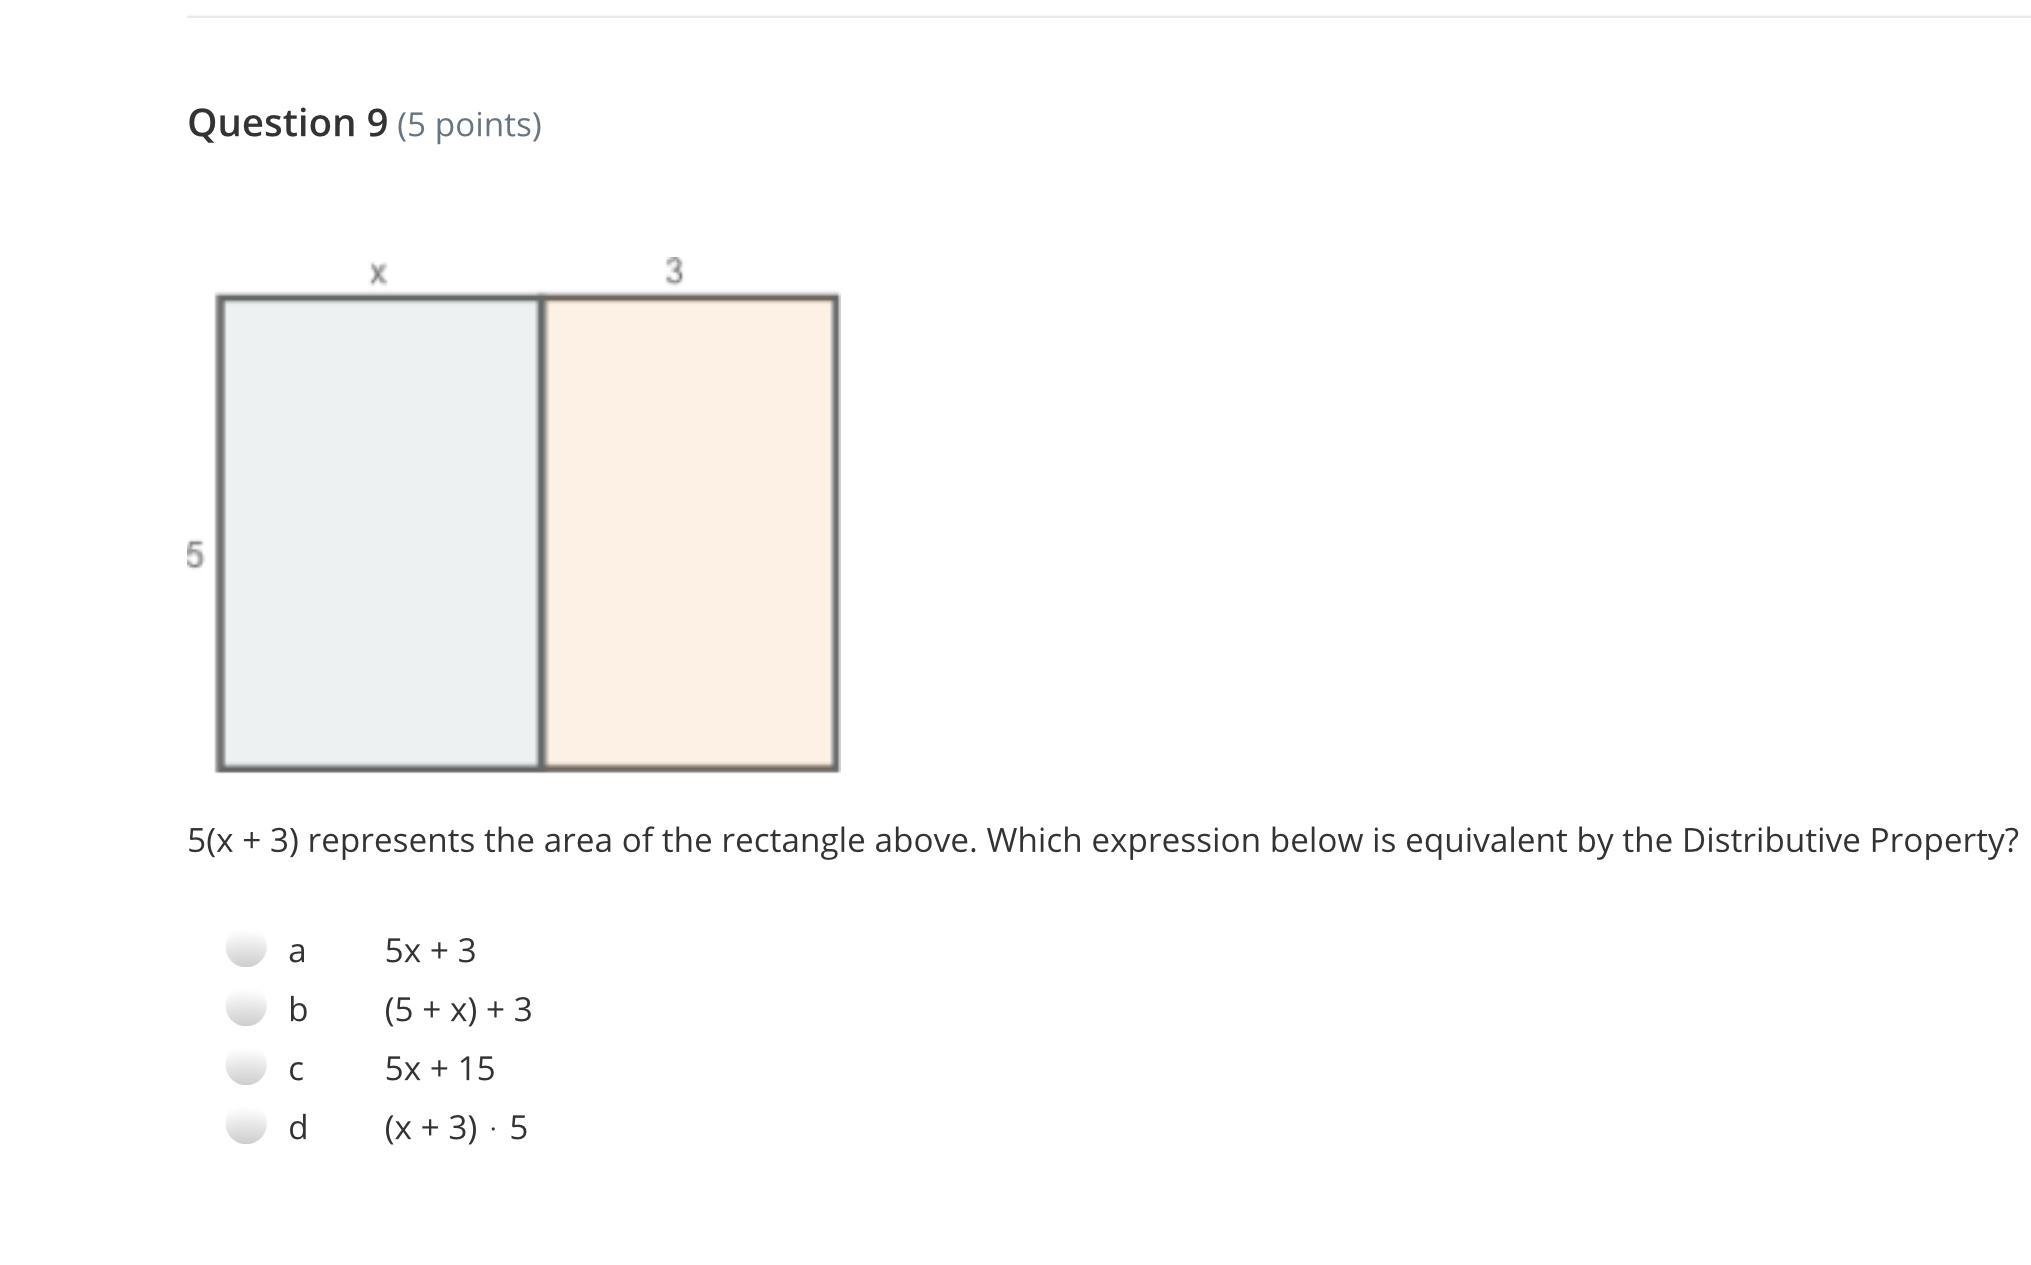
Task: Click the blue-gray left rectangle
Action: coord(380,533)
